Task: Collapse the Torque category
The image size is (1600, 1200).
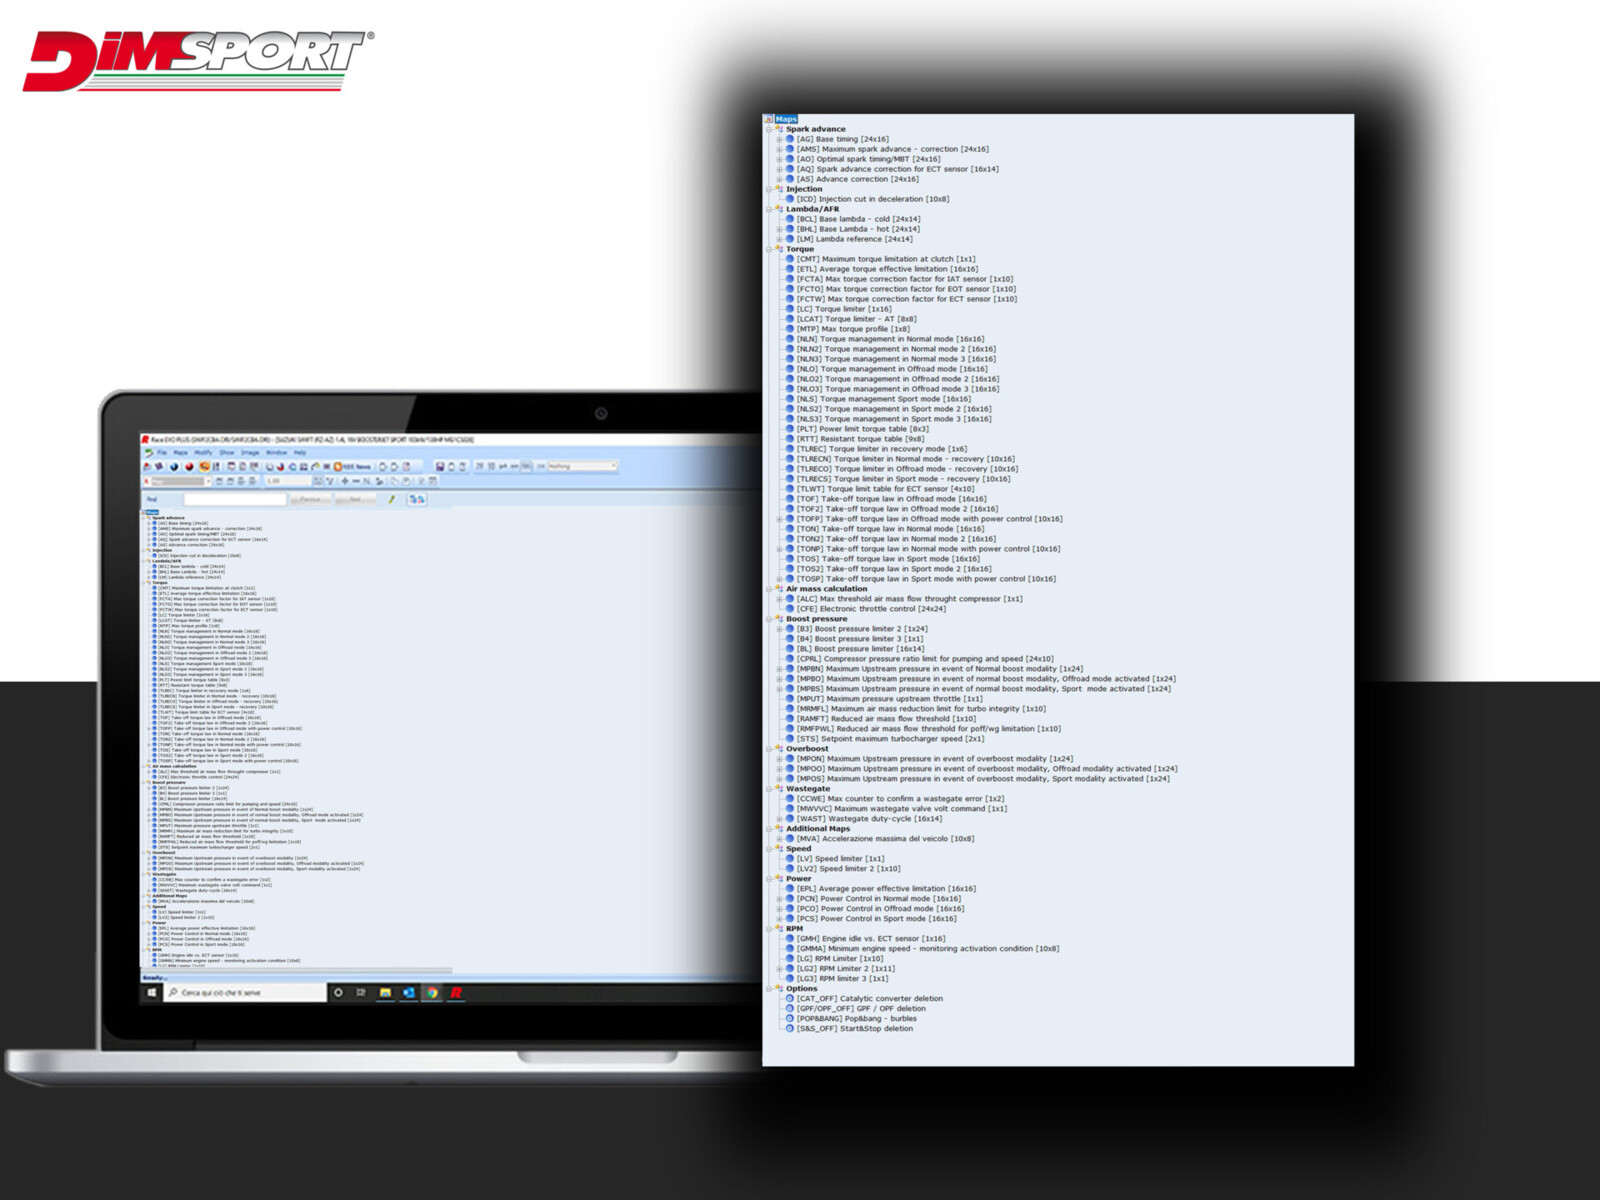Action: pyautogui.click(x=770, y=249)
